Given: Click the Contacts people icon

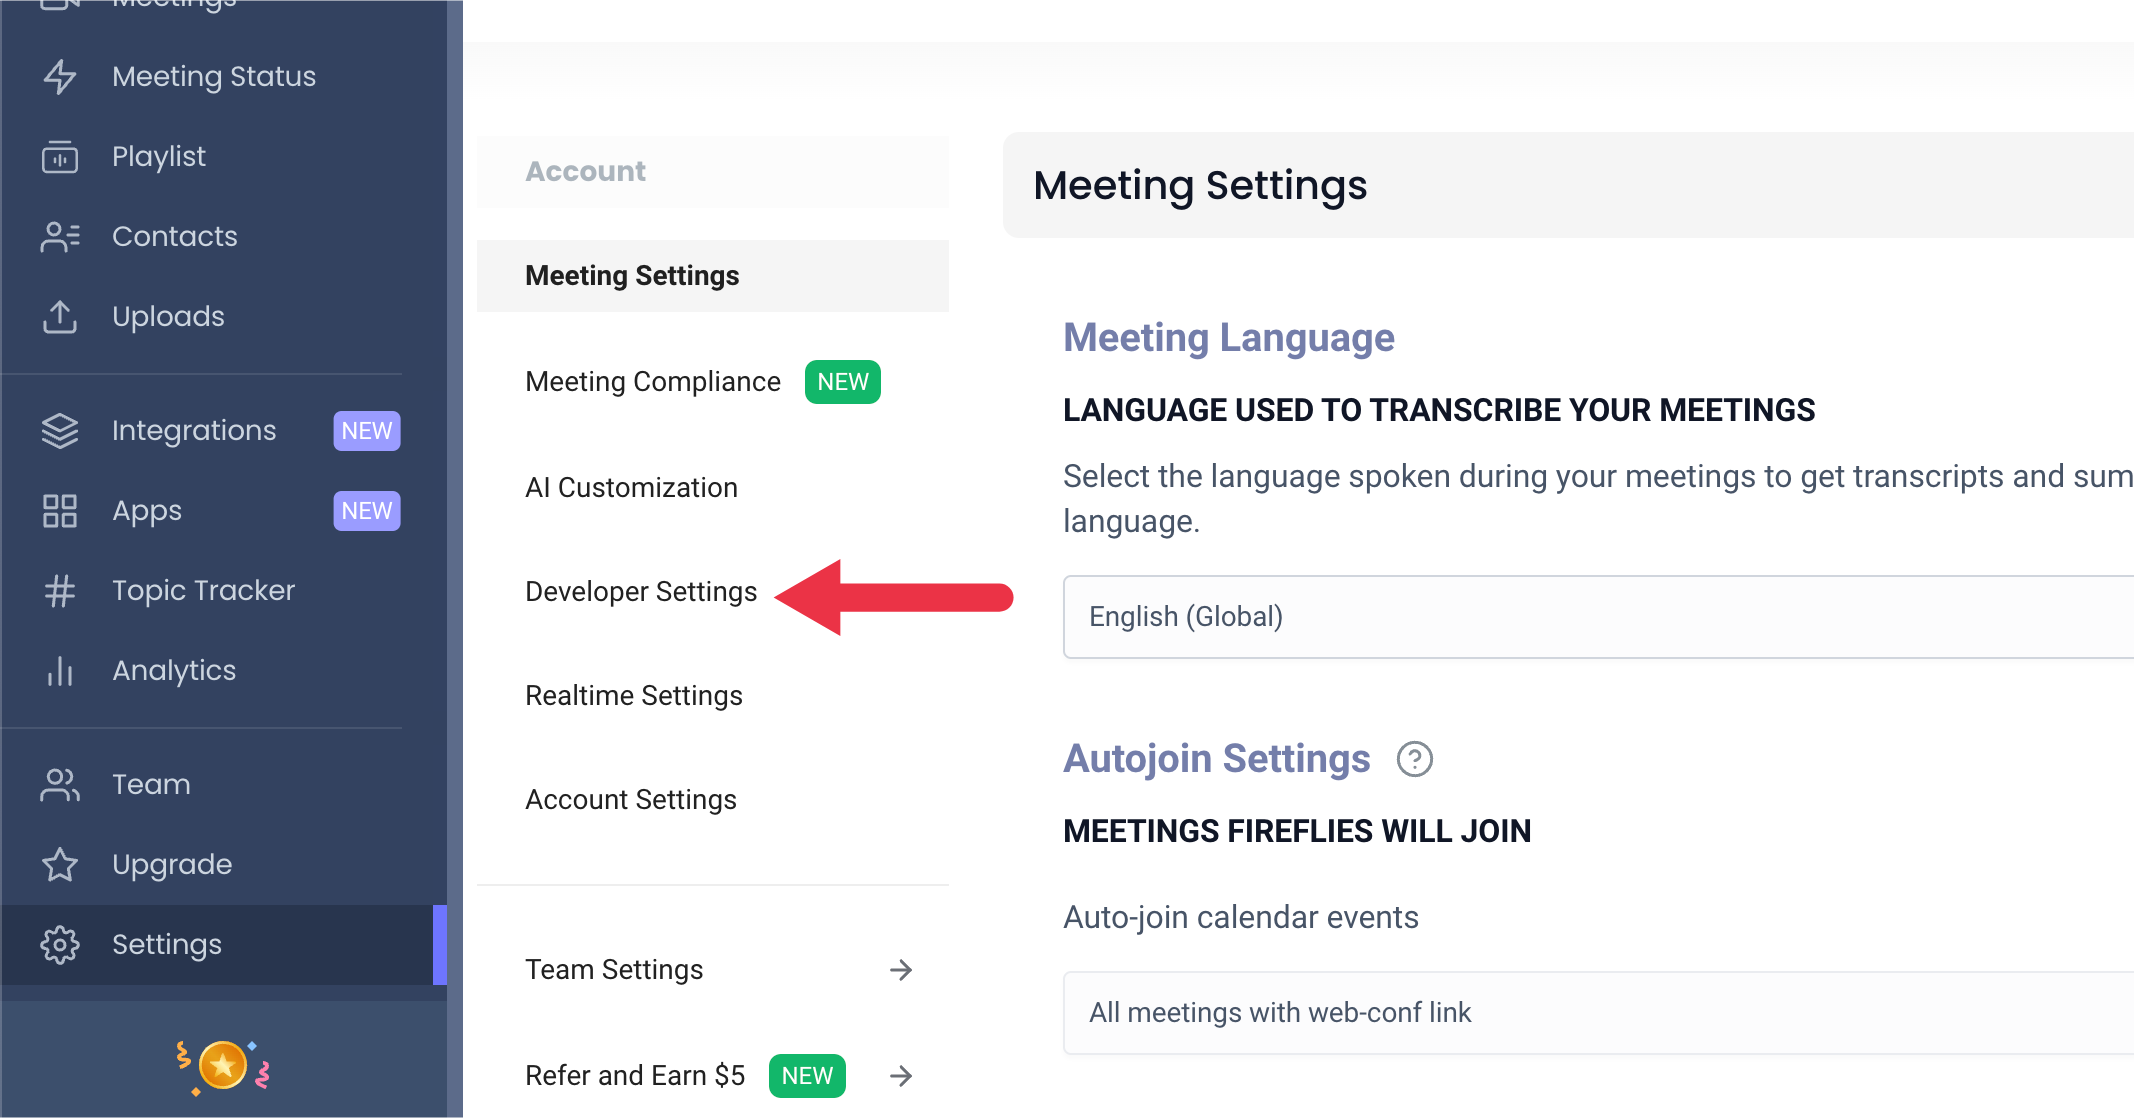Looking at the screenshot, I should point(60,237).
